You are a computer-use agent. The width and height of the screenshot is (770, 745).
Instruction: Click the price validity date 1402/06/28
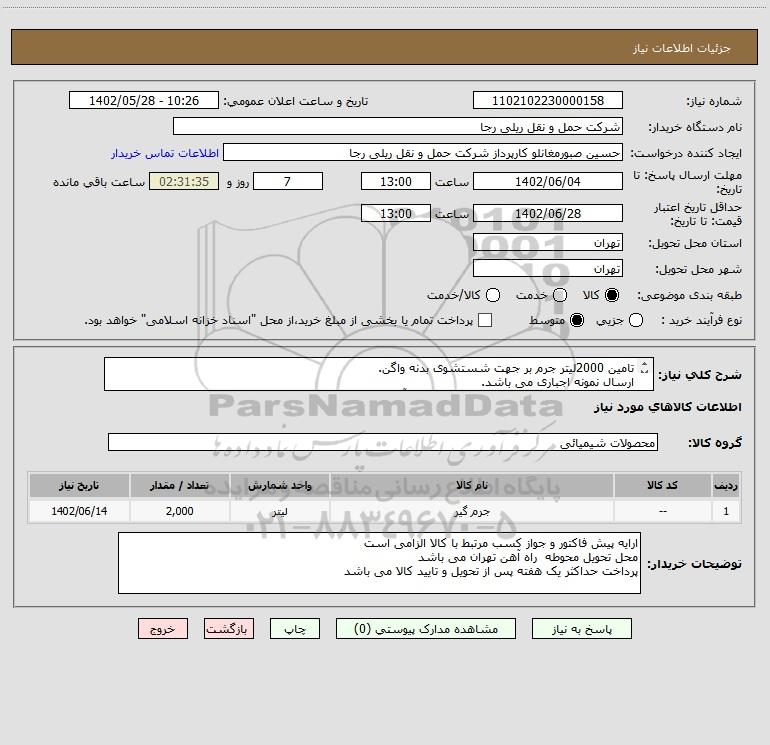tap(548, 213)
